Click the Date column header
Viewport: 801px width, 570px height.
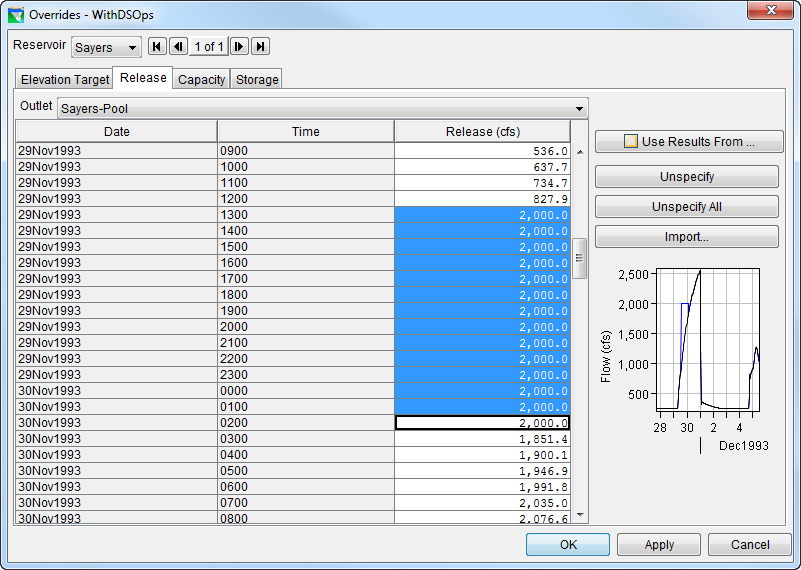[116, 132]
